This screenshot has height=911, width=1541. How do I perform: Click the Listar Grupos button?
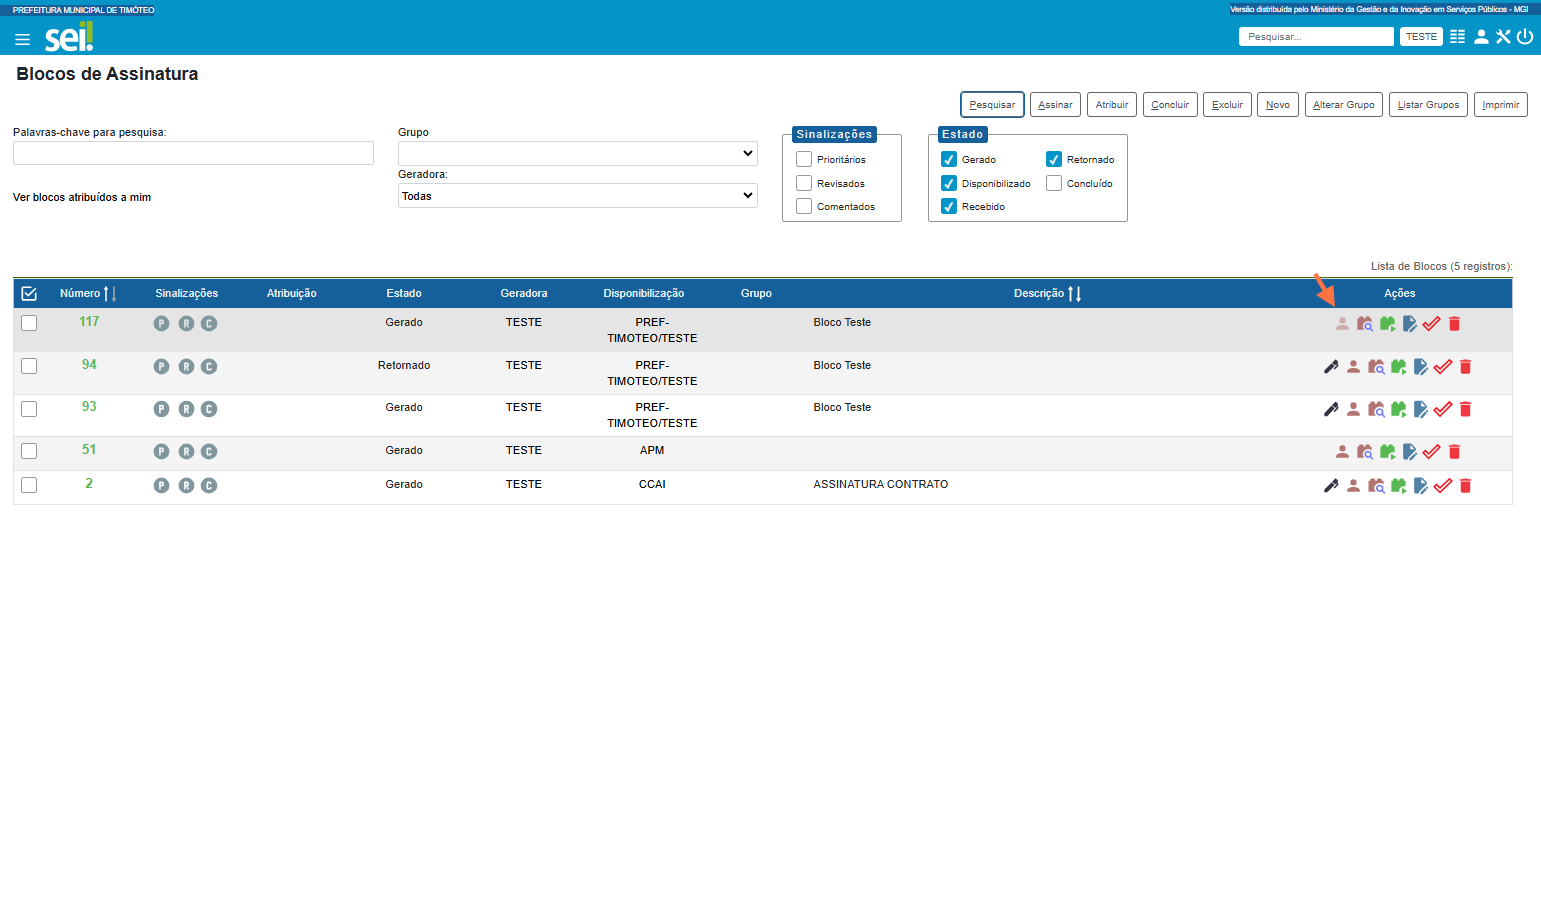tap(1428, 105)
